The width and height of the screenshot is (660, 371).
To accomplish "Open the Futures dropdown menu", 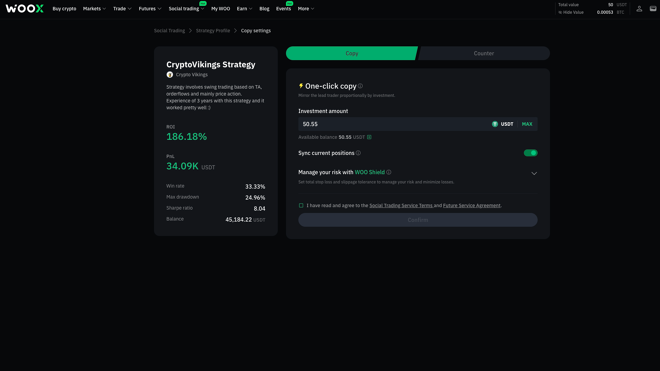I will pyautogui.click(x=150, y=8).
